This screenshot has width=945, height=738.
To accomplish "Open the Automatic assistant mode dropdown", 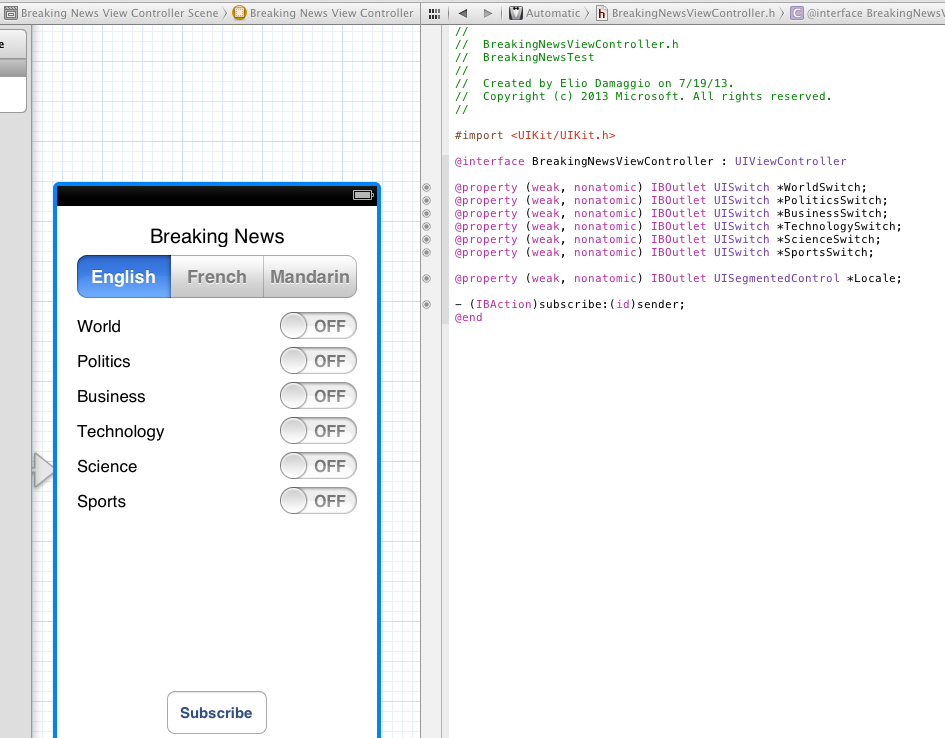I will (x=545, y=13).
